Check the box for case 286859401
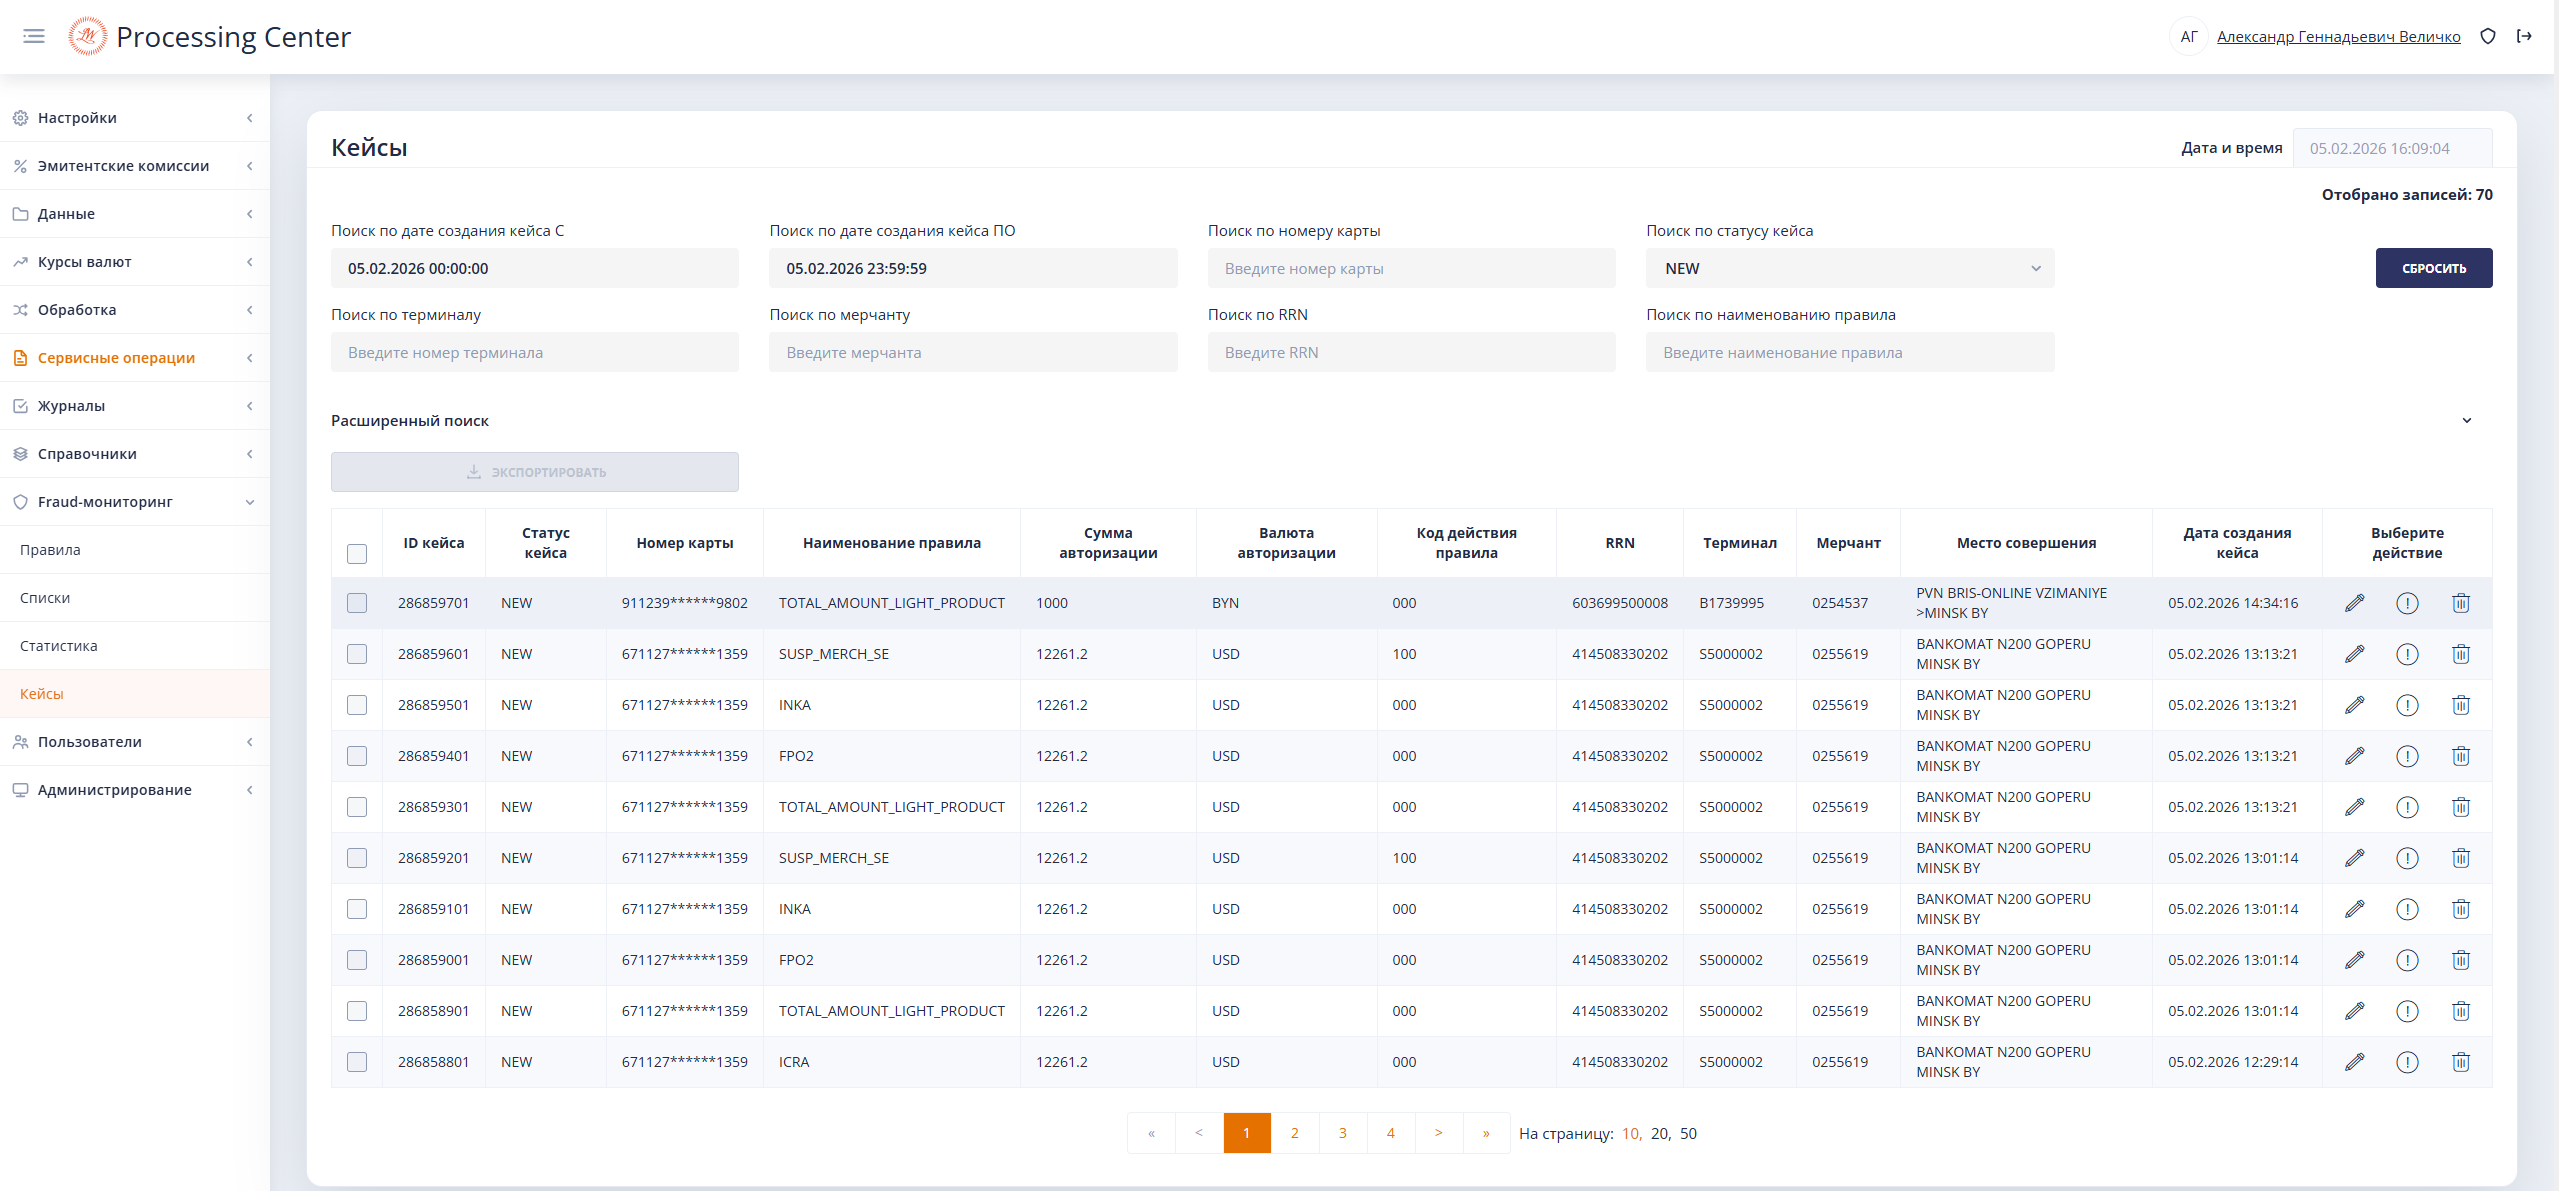Screen dimensions: 2559x1191 point(357,756)
